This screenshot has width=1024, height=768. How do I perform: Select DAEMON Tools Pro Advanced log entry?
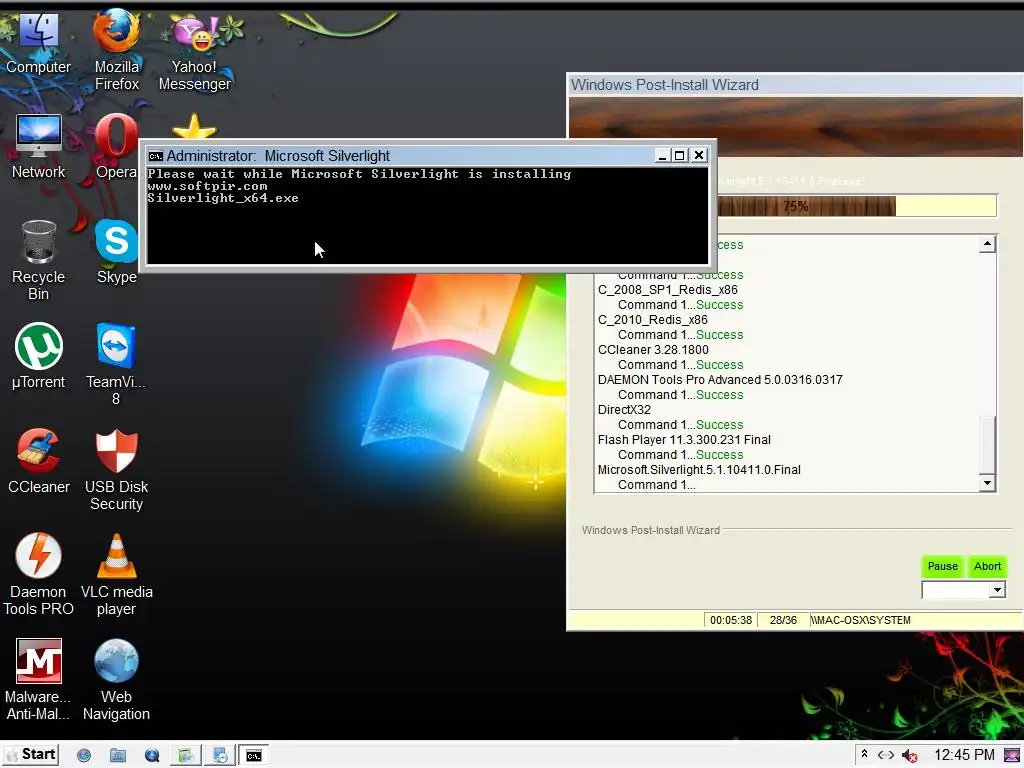click(720, 379)
